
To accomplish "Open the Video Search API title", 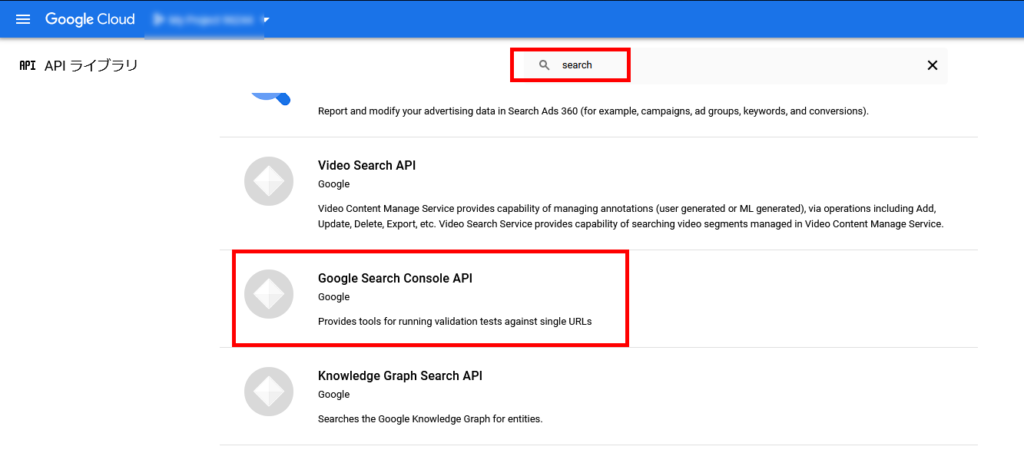I will point(366,166).
